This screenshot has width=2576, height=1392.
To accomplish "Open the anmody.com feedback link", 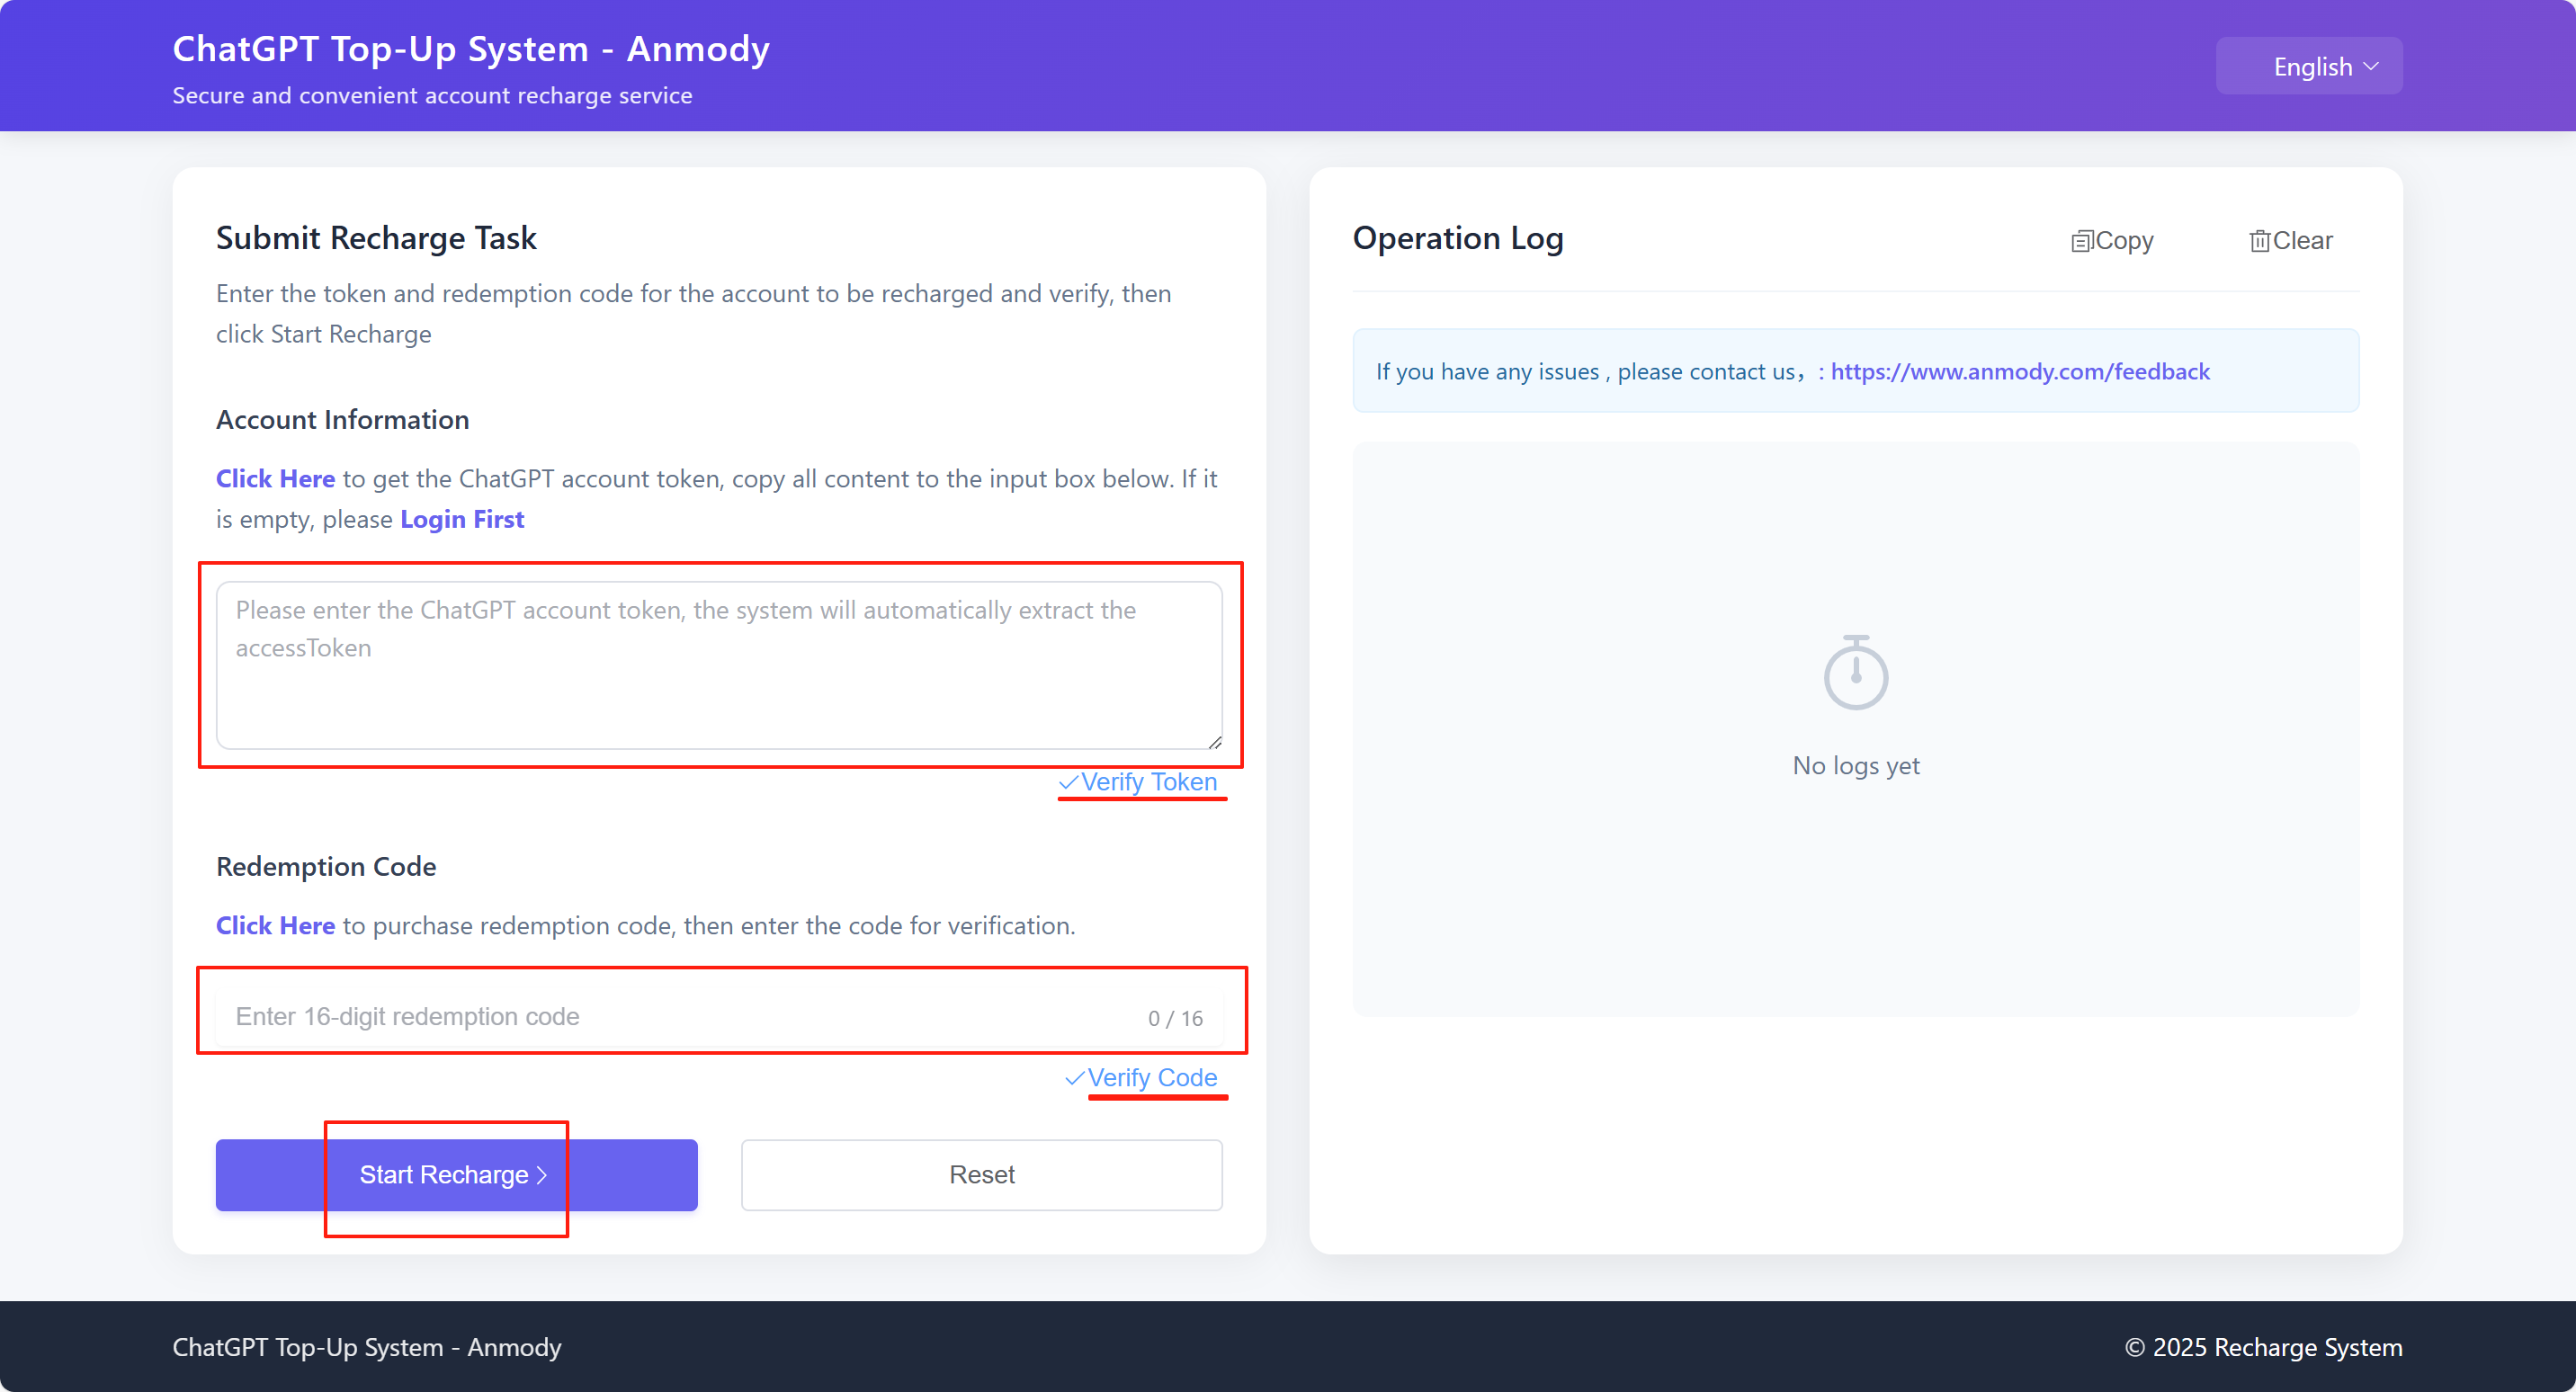I will 2019,372.
